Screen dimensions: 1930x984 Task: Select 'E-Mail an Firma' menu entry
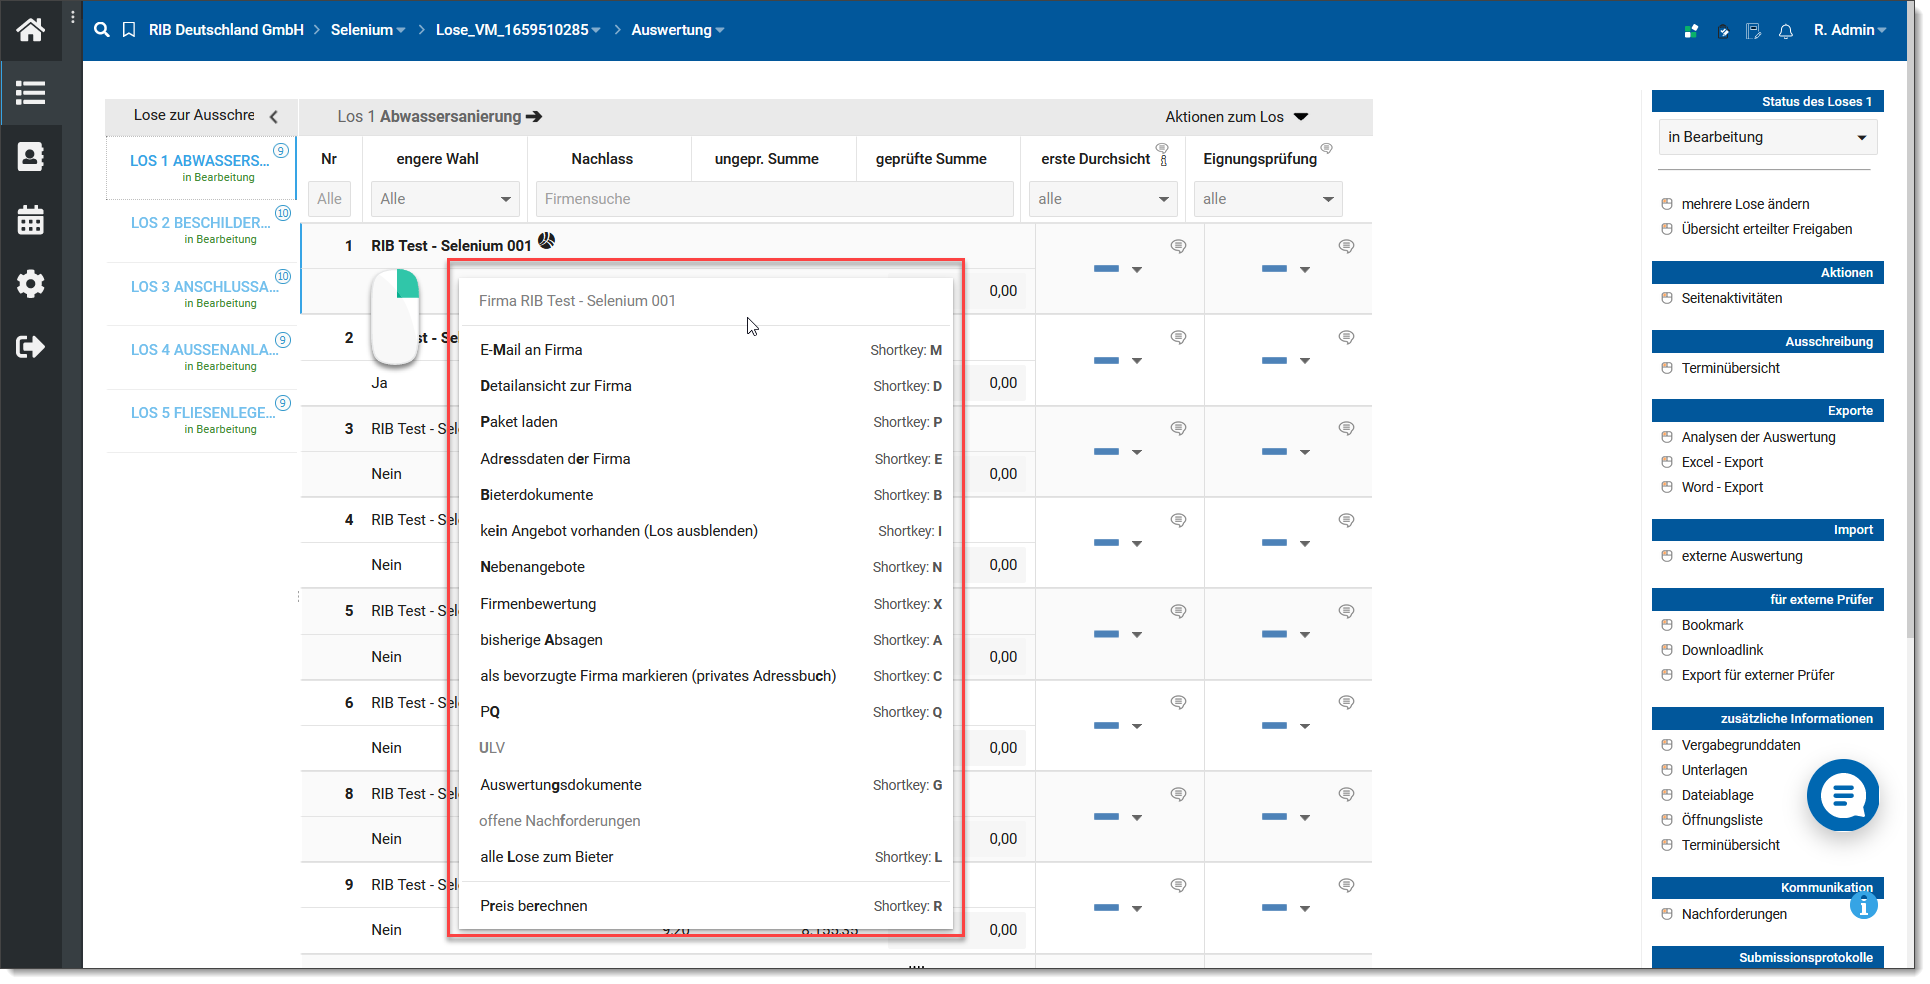click(531, 350)
